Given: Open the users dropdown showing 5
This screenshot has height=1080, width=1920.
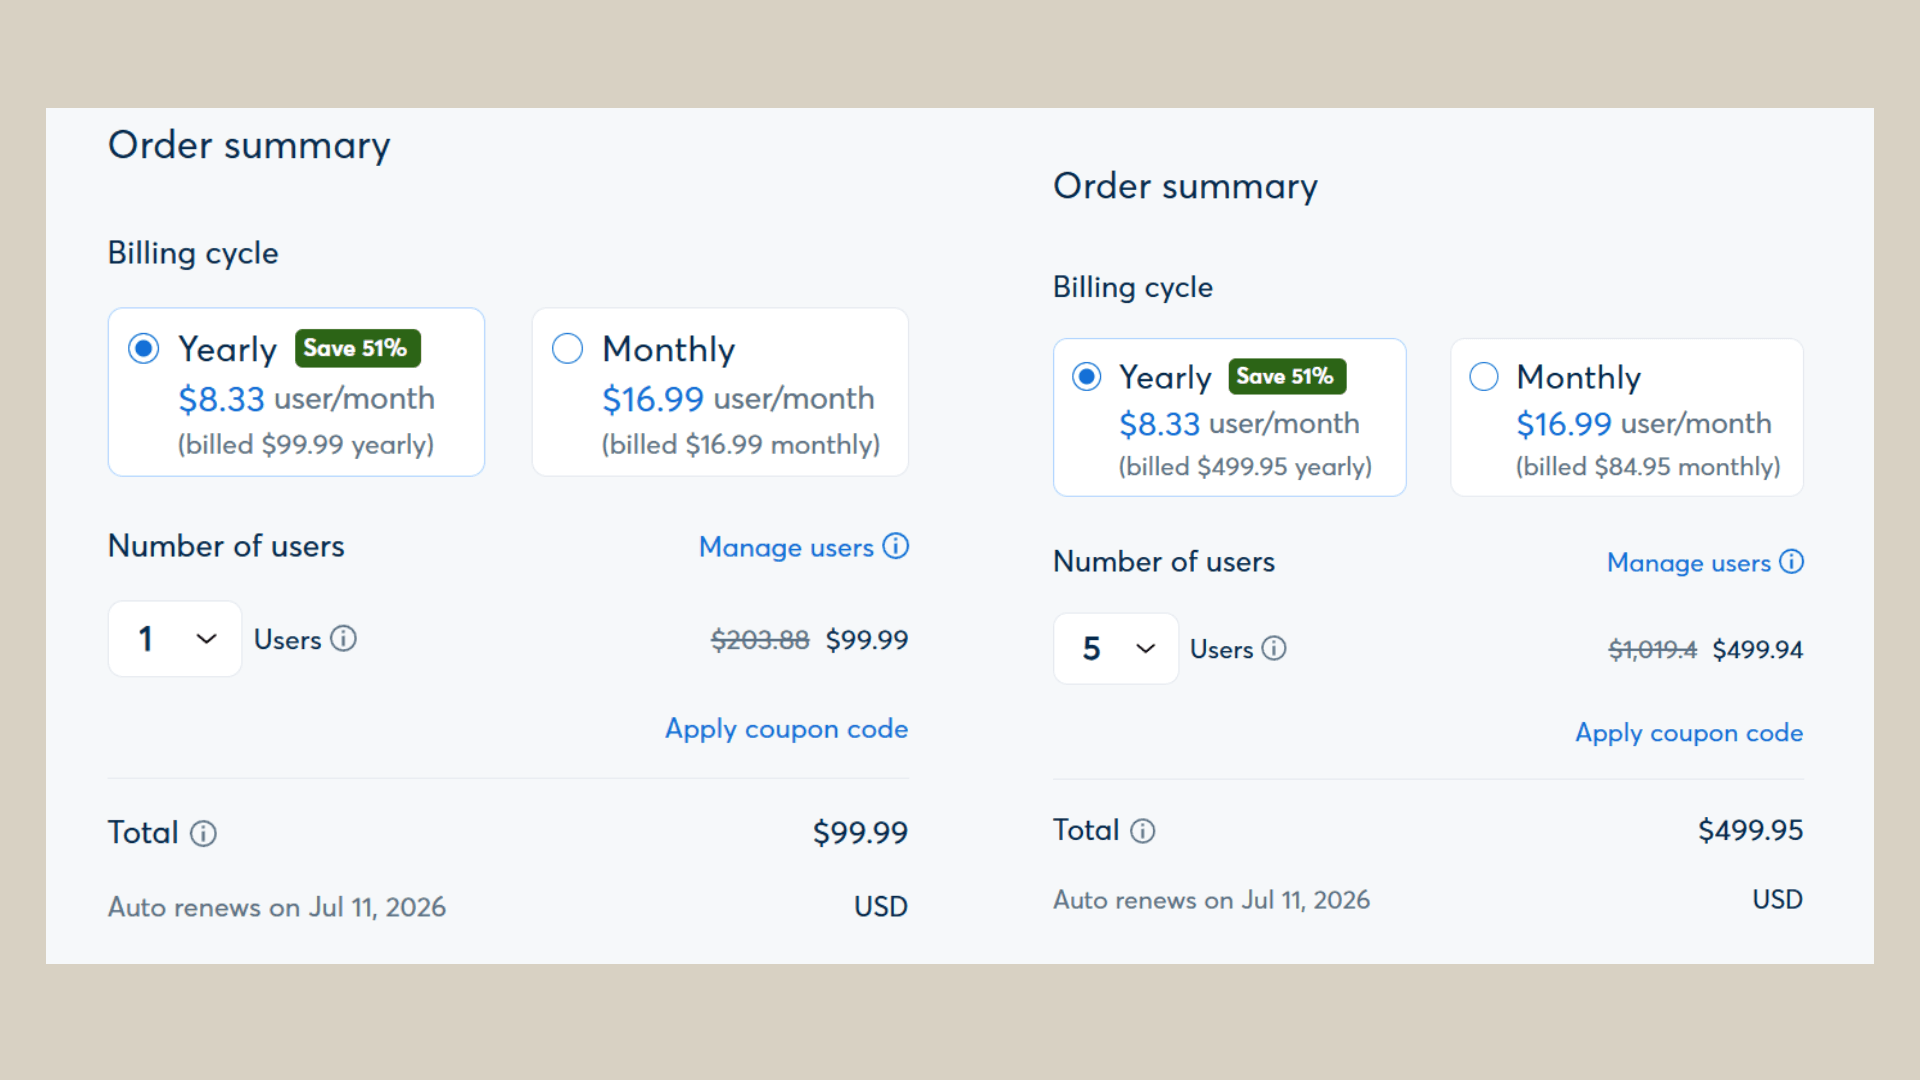Looking at the screenshot, I should click(1116, 648).
